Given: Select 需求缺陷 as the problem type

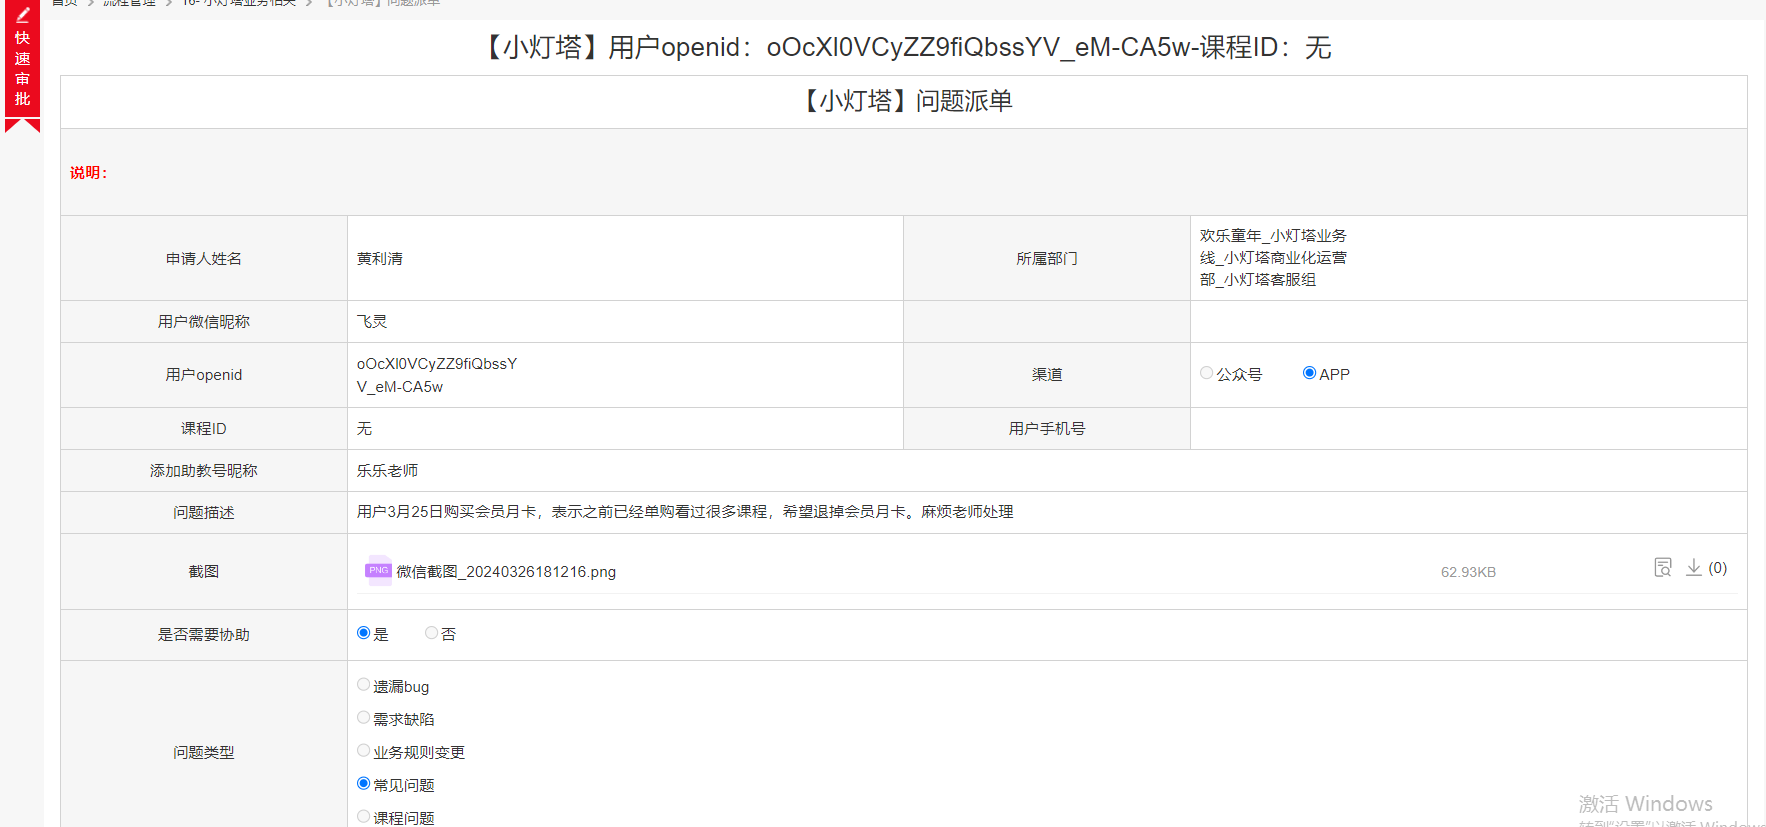Looking at the screenshot, I should 364,718.
